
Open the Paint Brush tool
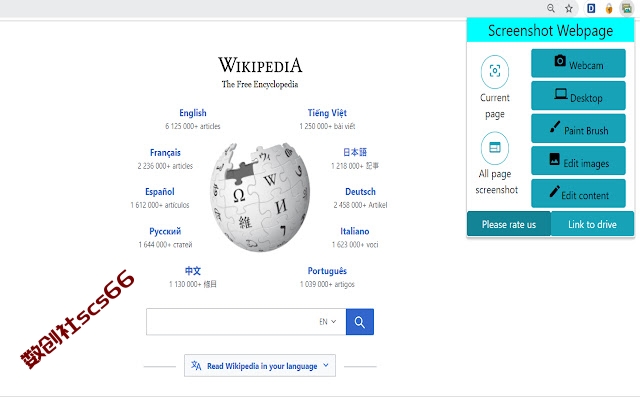578,129
